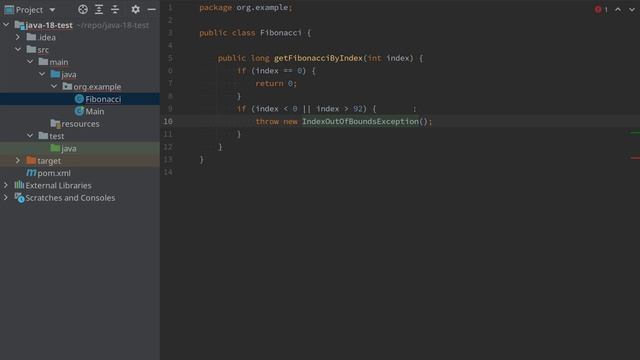Click the java-18-test project module icon
The height and width of the screenshot is (360, 640).
(x=19, y=25)
